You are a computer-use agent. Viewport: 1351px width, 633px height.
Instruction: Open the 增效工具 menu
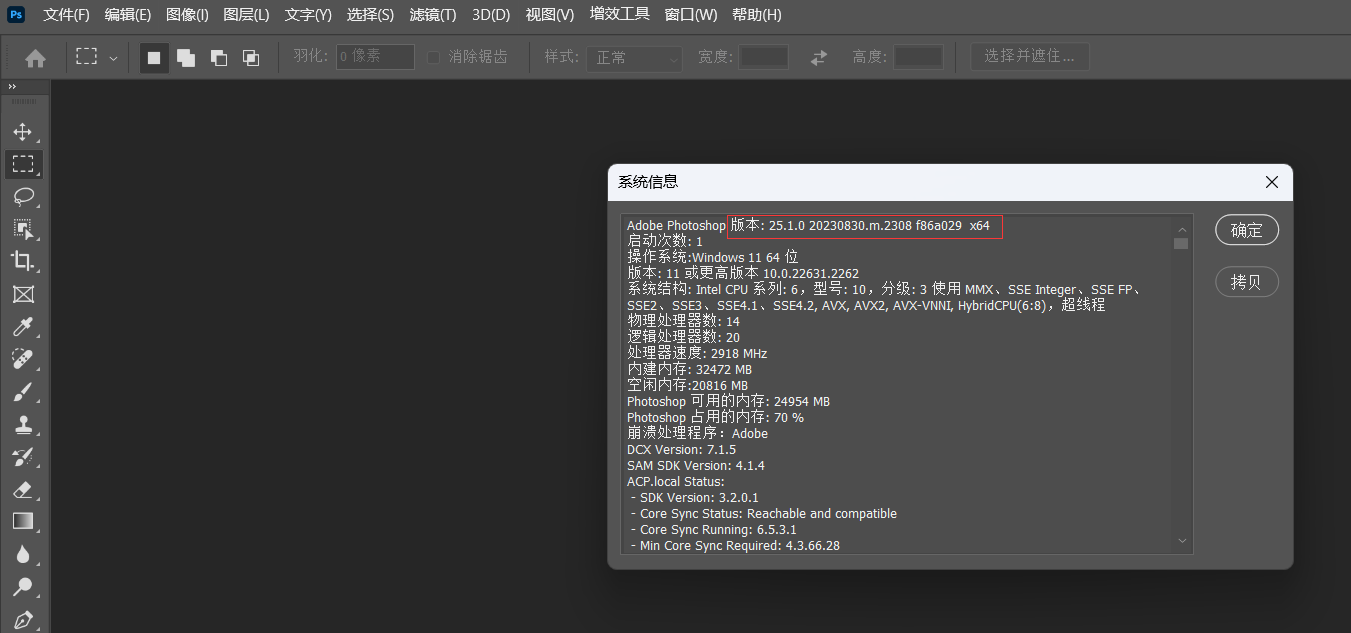point(619,15)
